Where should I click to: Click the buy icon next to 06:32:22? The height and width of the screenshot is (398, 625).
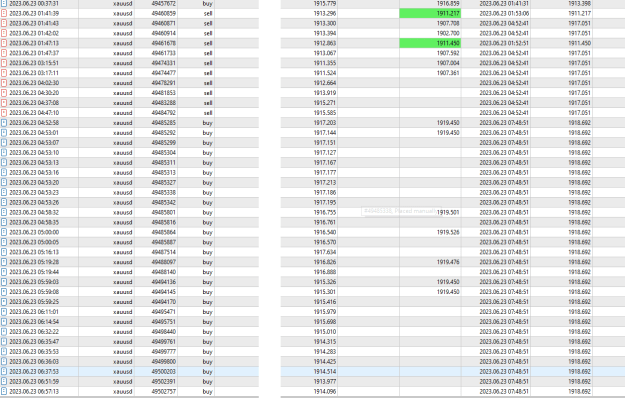(4, 332)
